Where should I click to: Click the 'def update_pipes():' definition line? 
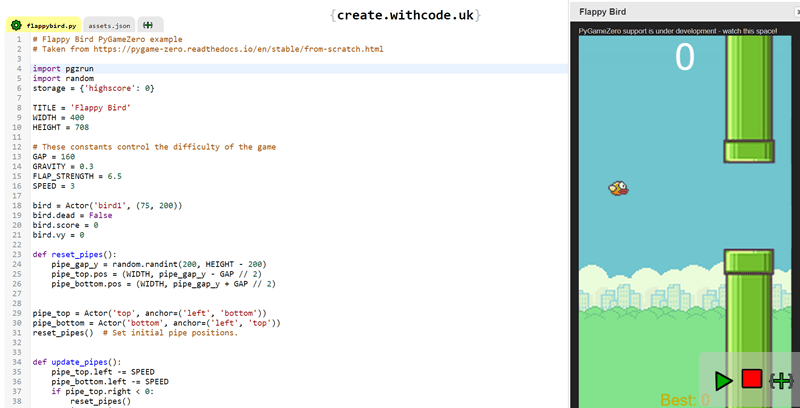pyautogui.click(x=77, y=362)
